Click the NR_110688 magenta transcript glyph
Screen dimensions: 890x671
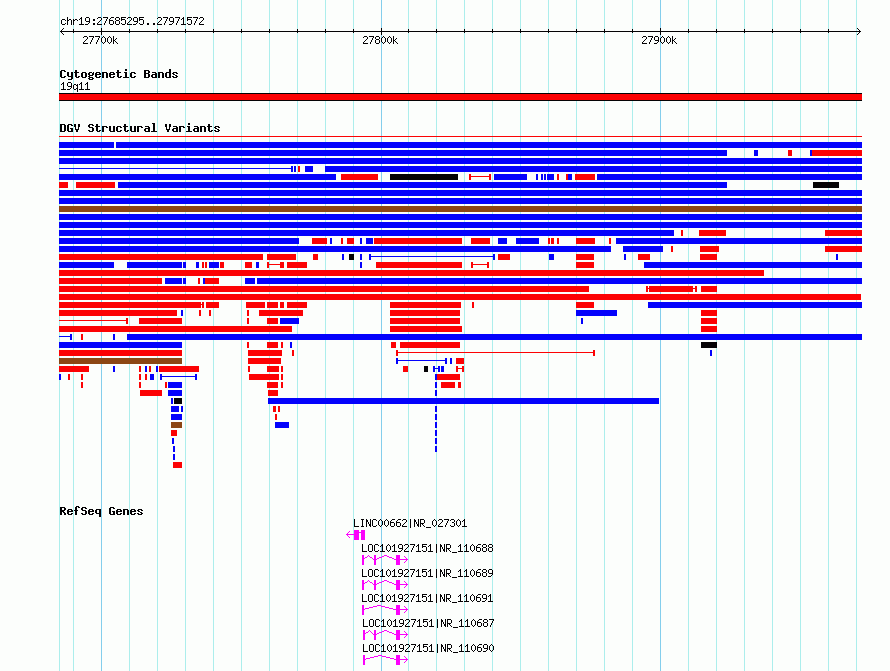tap(385, 560)
